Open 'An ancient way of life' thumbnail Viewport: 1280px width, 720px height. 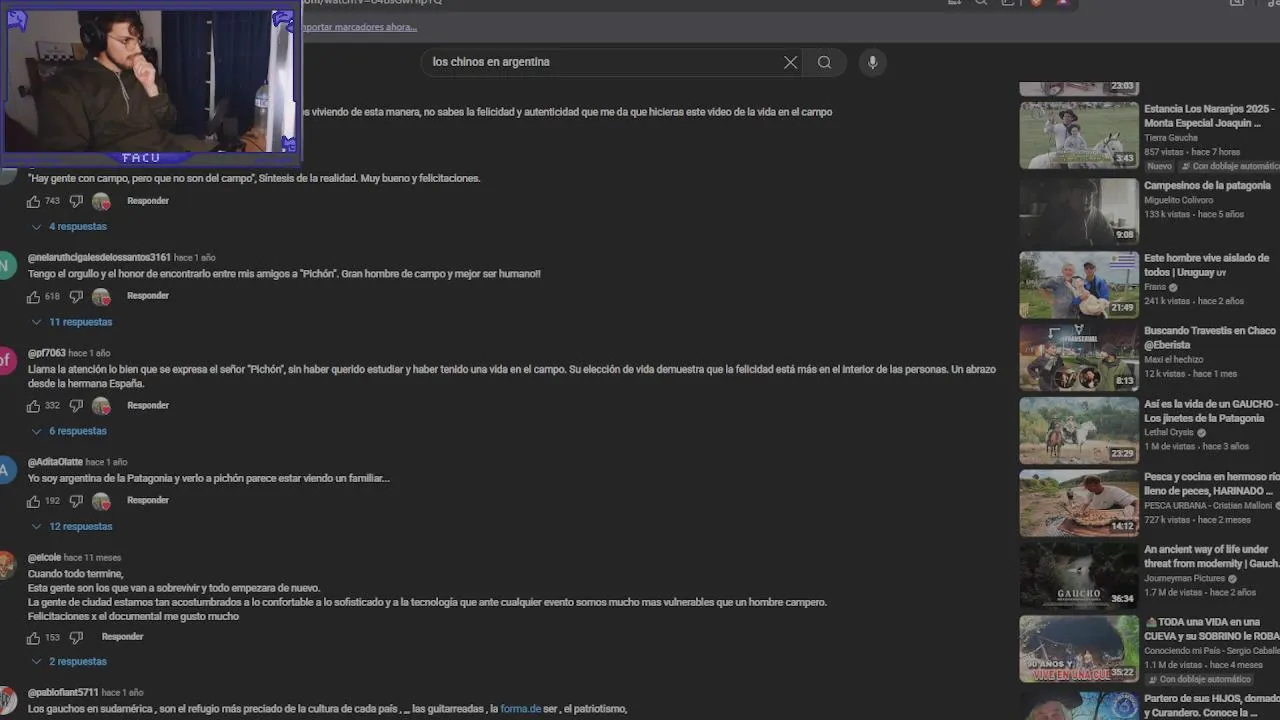click(1079, 575)
